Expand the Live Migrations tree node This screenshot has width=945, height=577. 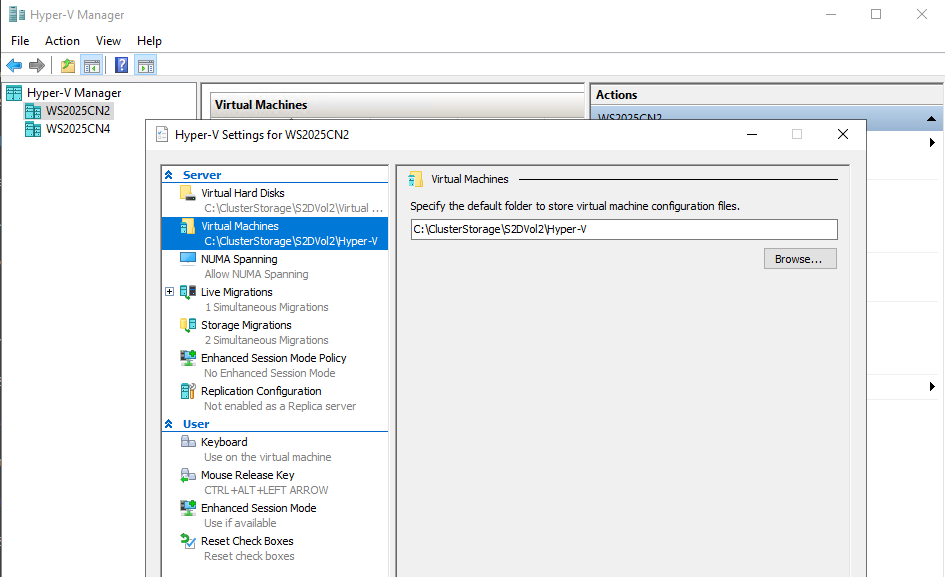pos(169,291)
